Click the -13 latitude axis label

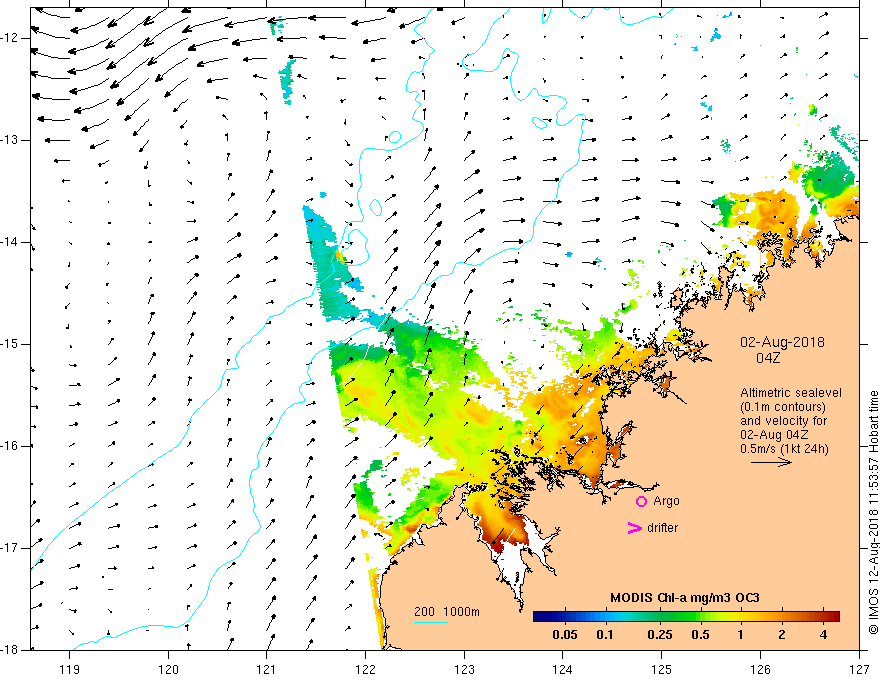tap(11, 140)
